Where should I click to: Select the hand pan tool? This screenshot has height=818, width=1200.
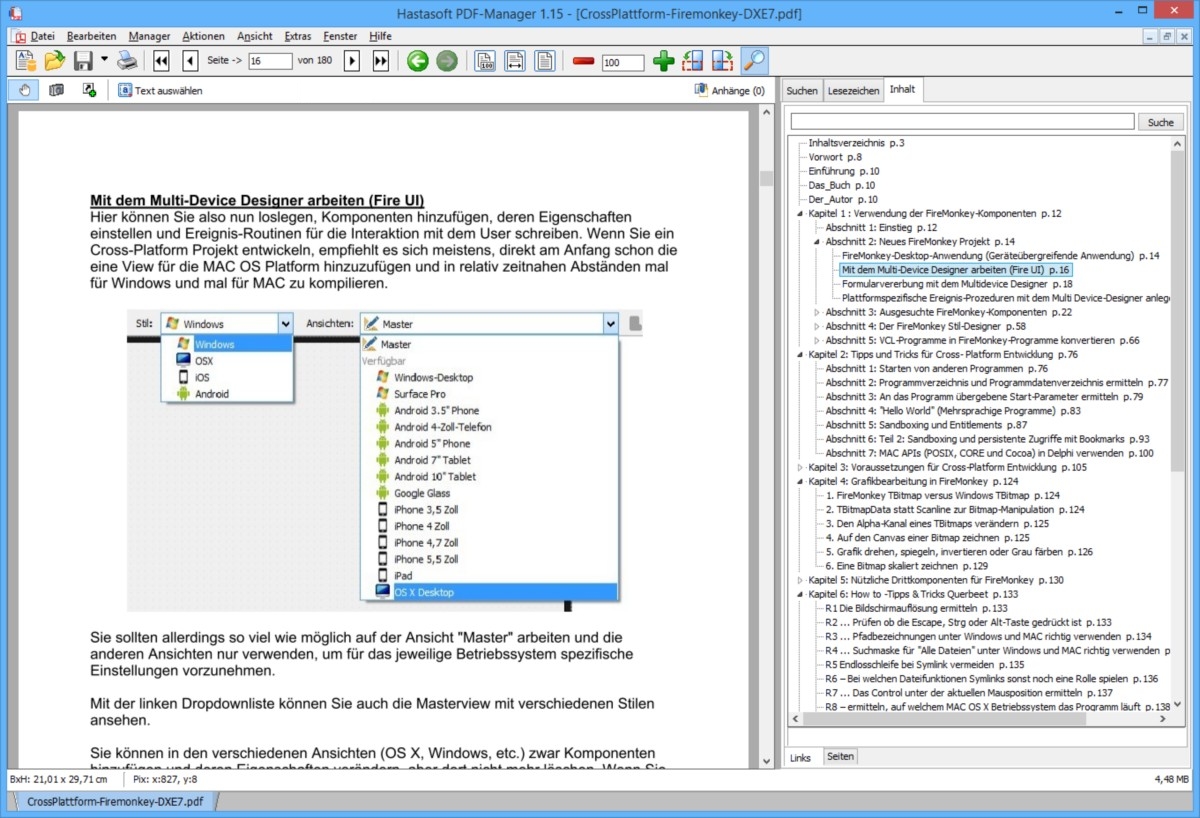pos(24,90)
